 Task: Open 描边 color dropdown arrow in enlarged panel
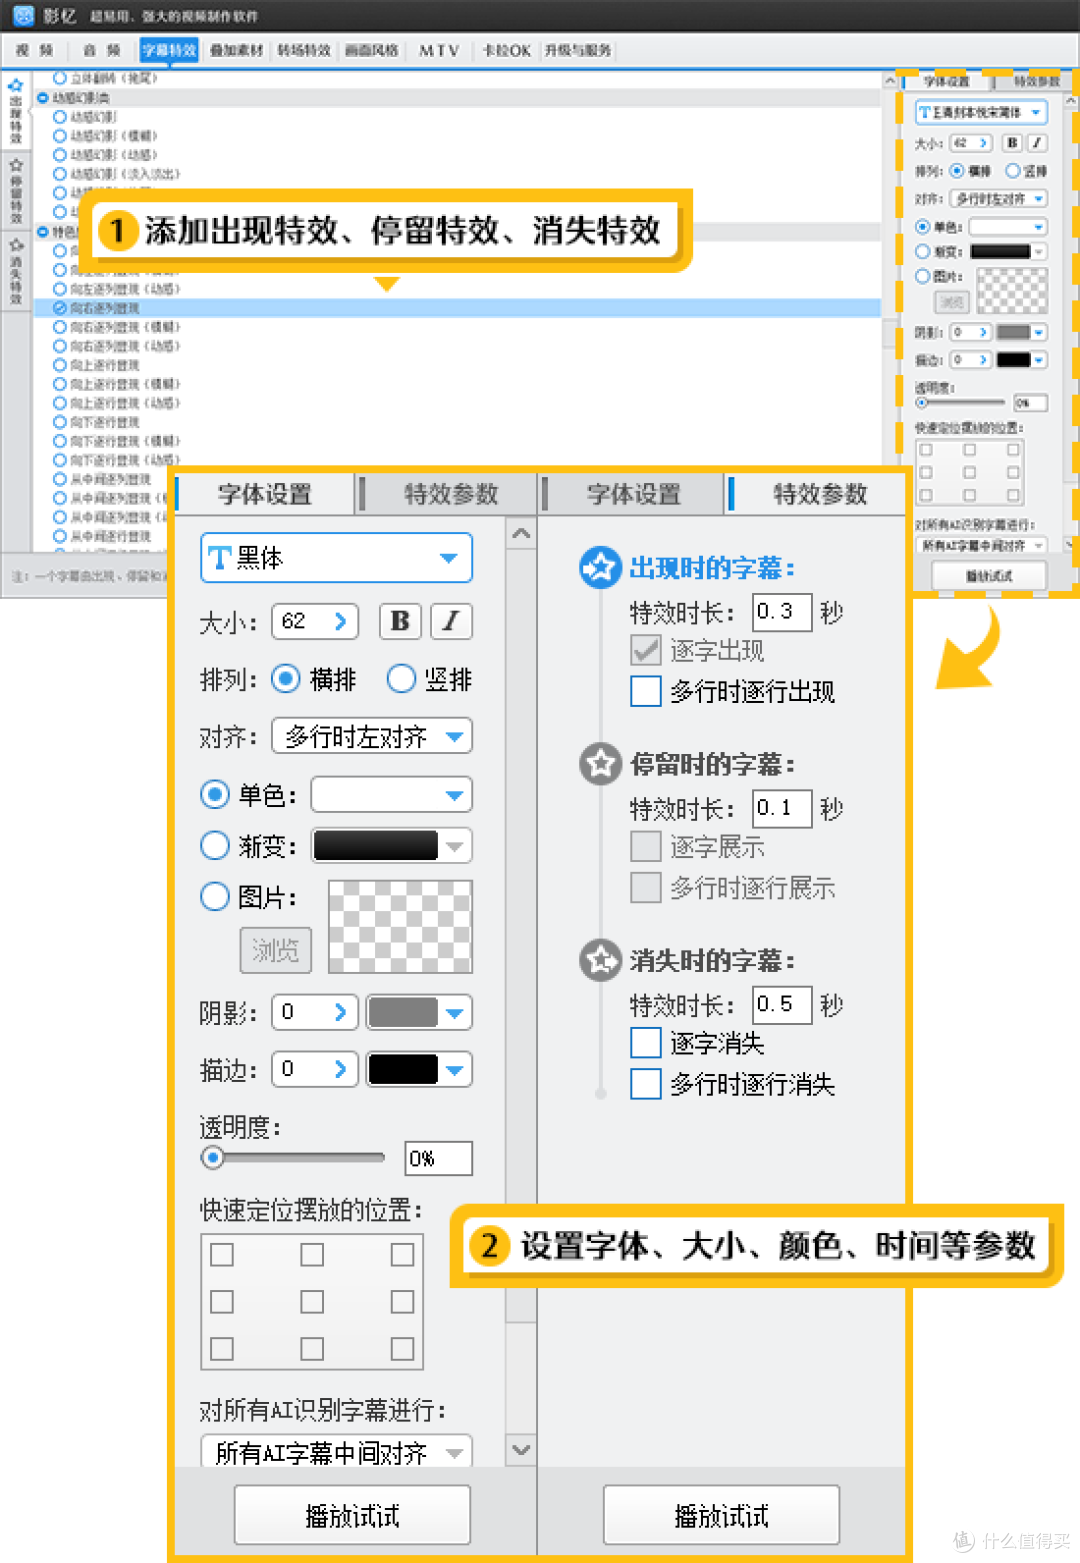(455, 1069)
